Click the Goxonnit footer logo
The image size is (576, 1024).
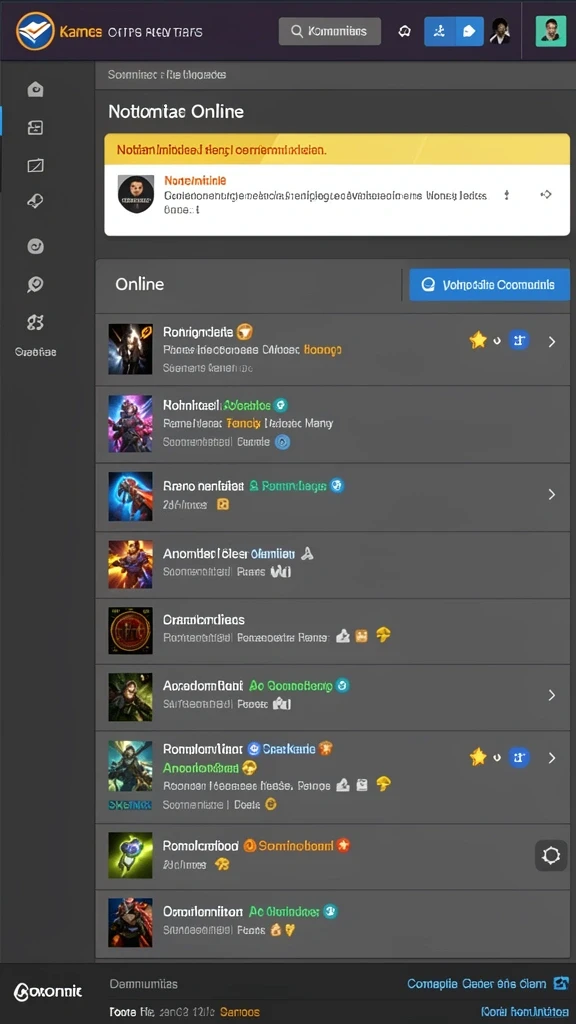point(48,991)
